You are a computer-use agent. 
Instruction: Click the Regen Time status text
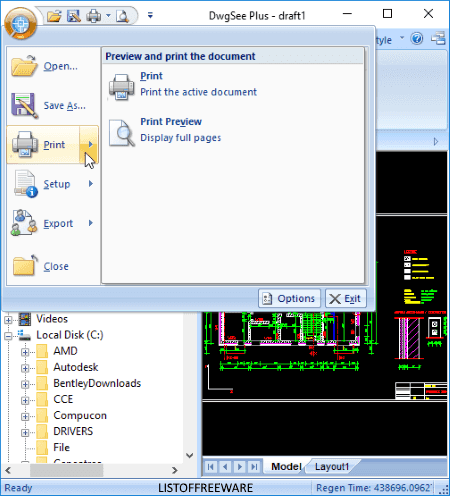tap(374, 488)
